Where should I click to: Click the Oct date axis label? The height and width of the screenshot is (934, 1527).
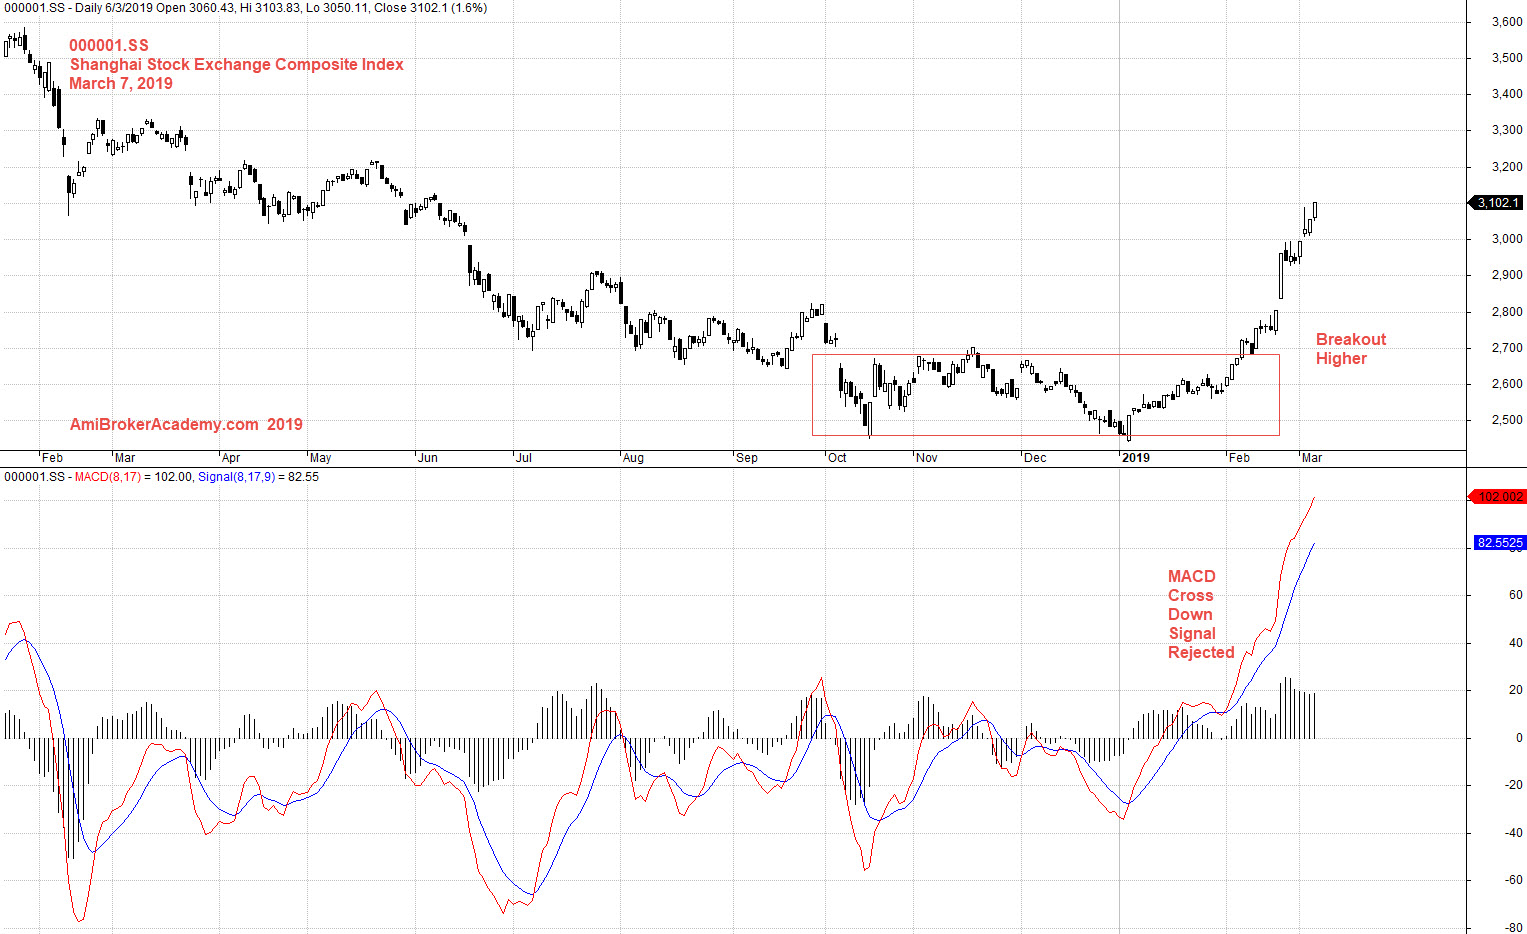pyautogui.click(x=837, y=458)
